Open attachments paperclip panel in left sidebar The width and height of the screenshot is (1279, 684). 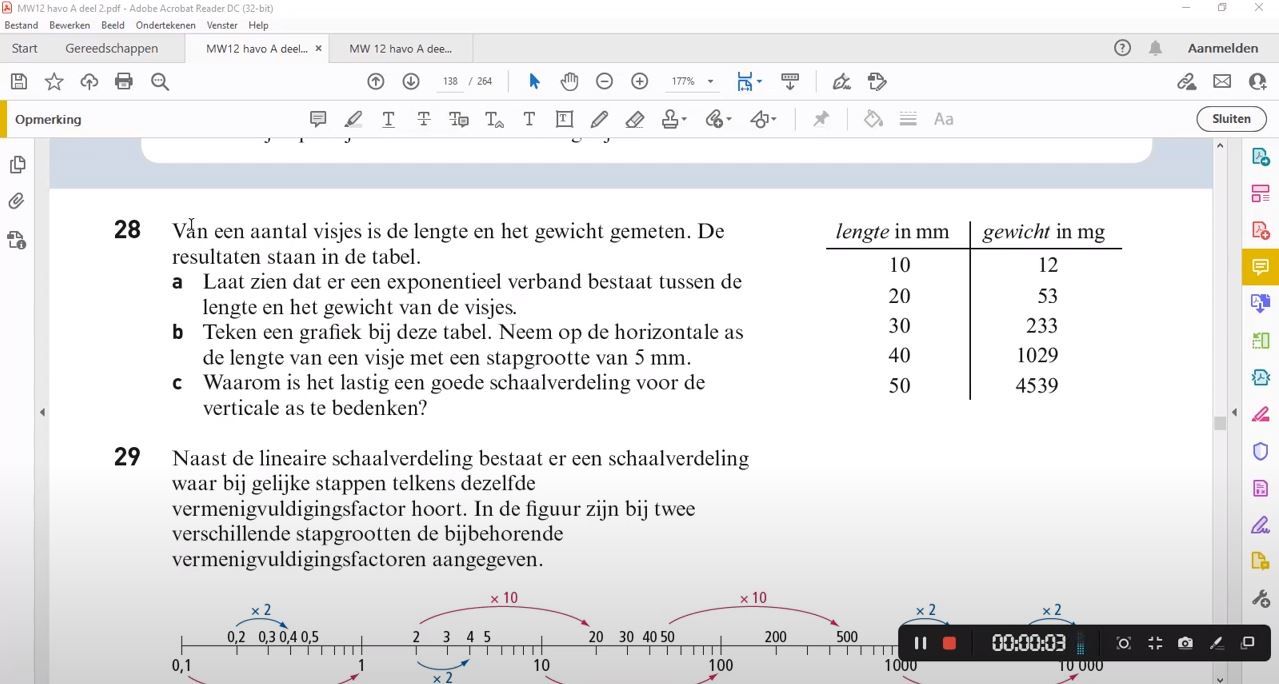(17, 202)
